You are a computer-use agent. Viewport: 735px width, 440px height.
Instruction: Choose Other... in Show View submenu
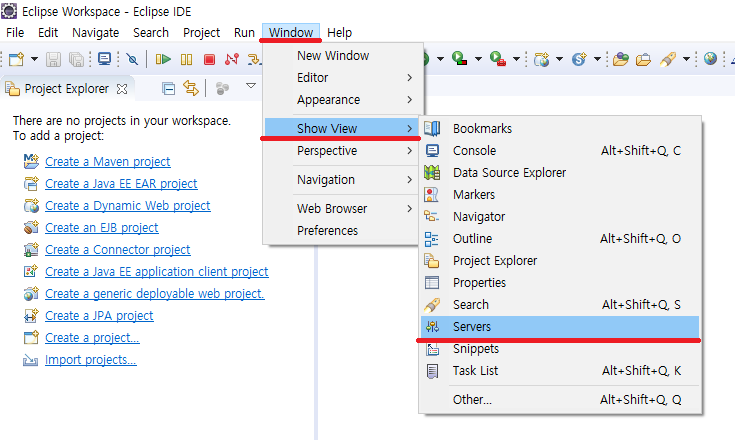tap(560, 400)
